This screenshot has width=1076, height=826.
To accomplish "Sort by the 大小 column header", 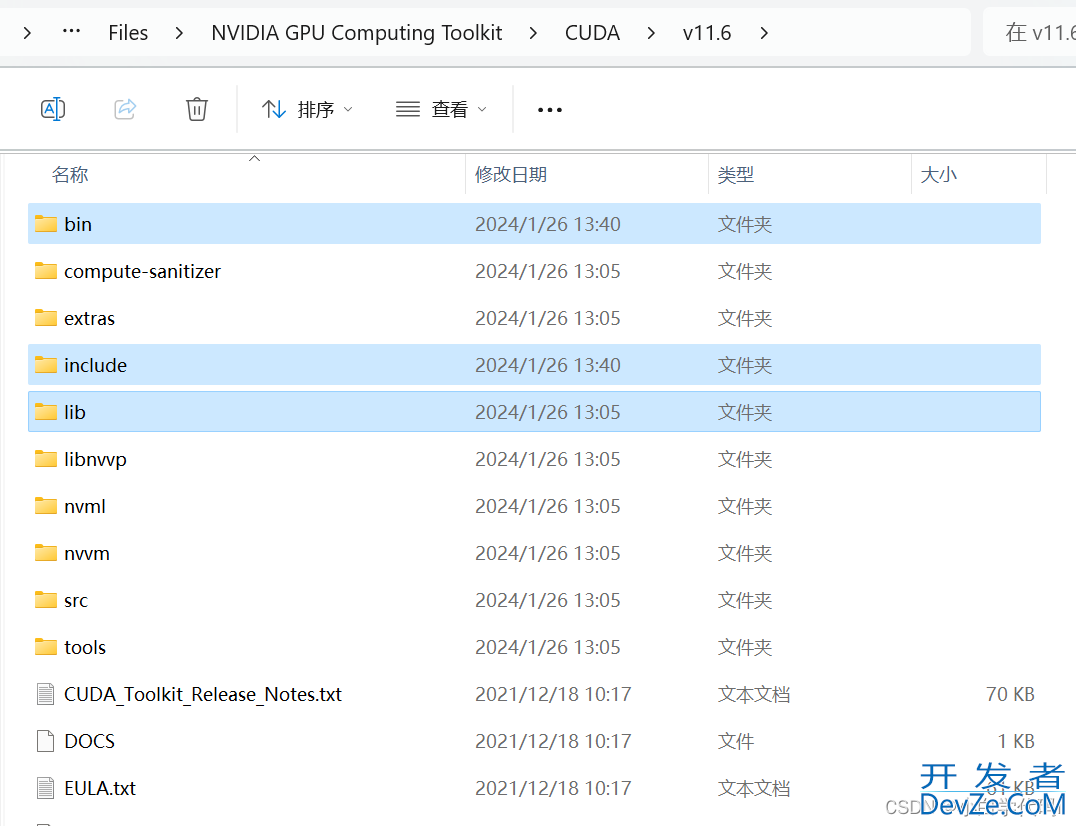I will point(938,175).
